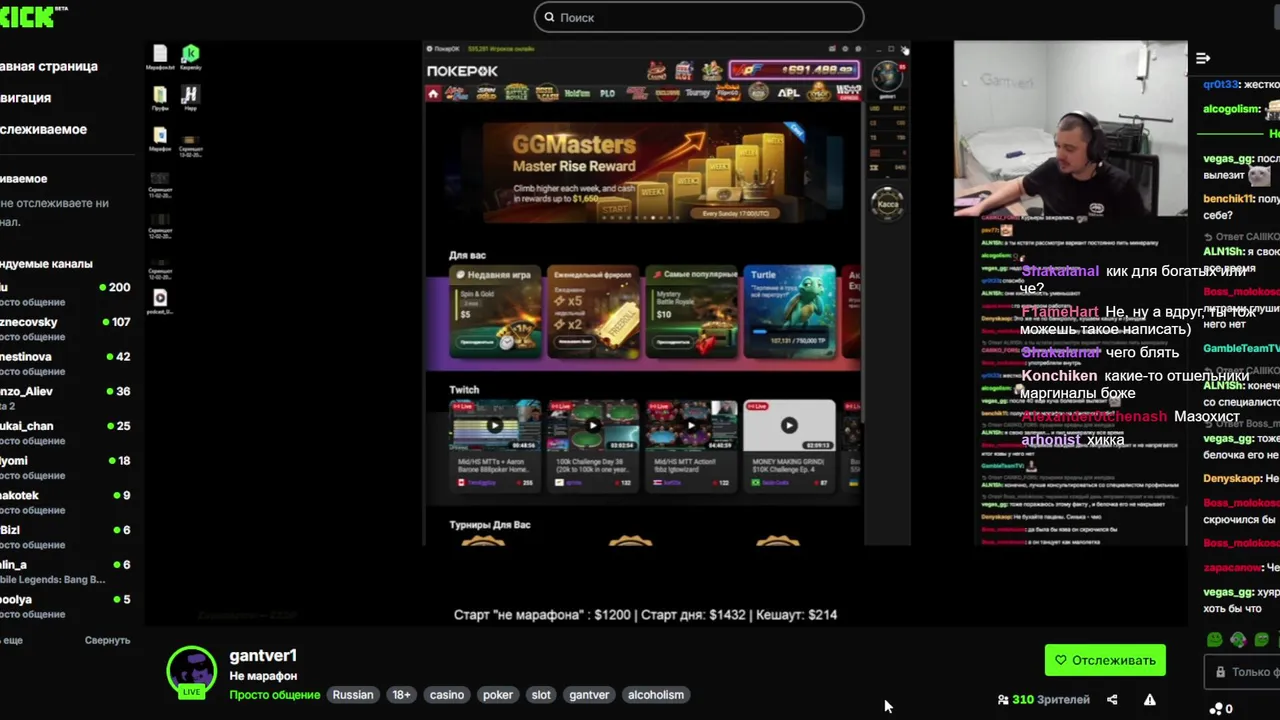The image size is (1280, 720).
Task: Open the Марафон.txt desktop file
Action: 160,58
